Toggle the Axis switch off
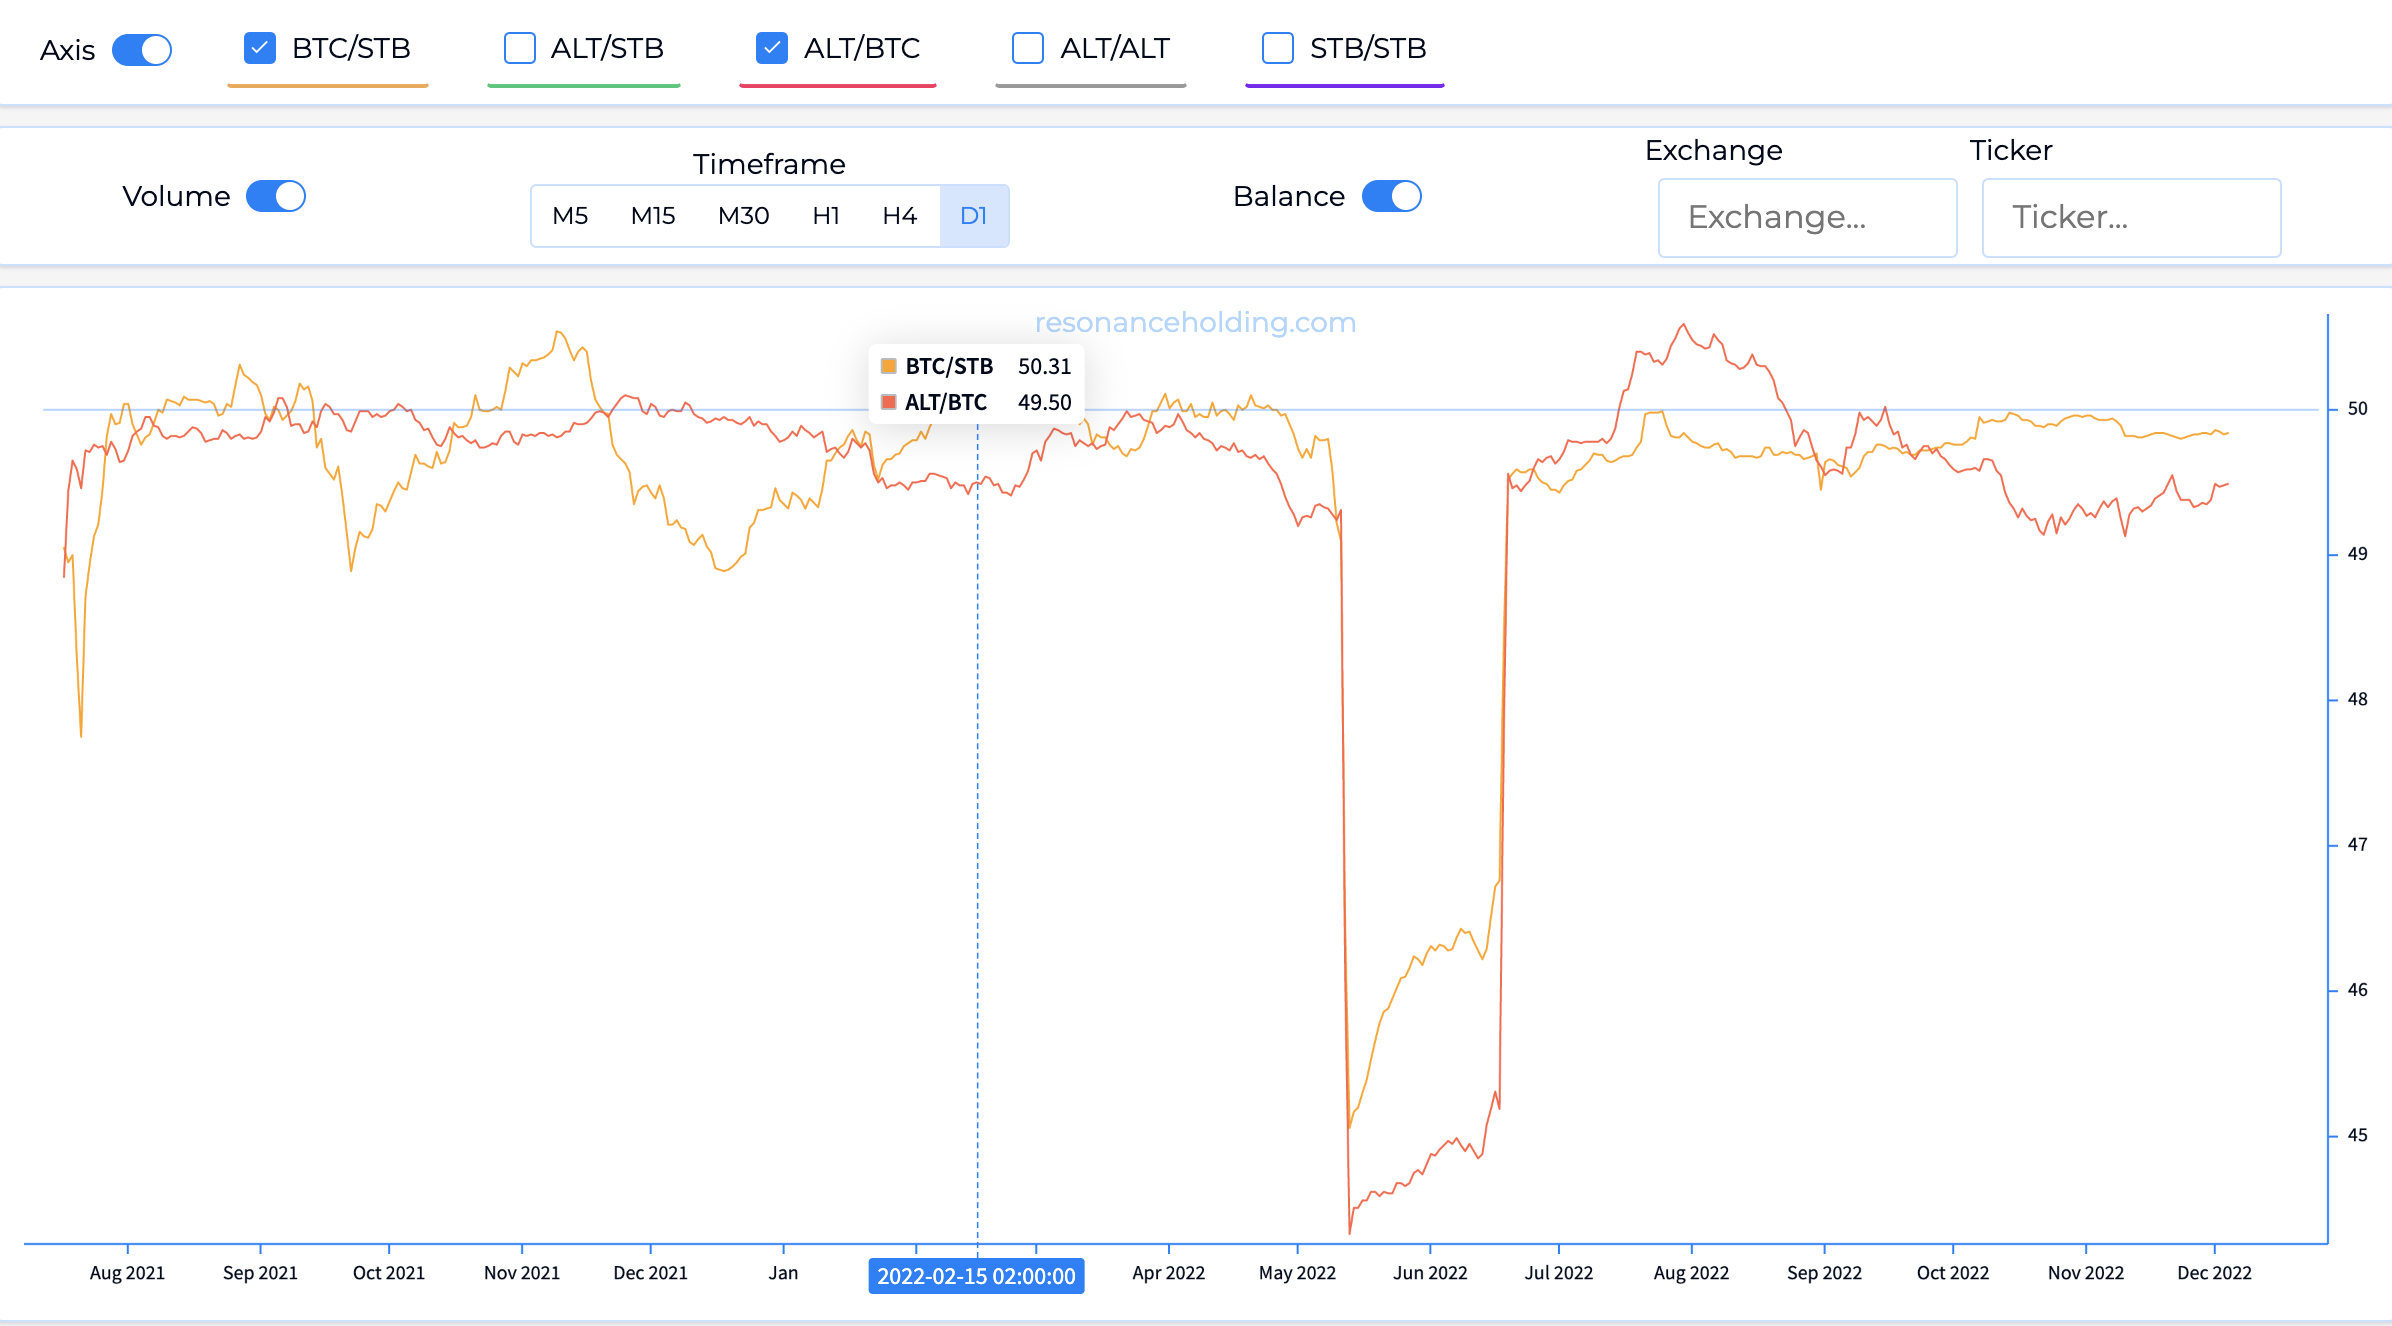The height and width of the screenshot is (1326, 2392). click(142, 50)
